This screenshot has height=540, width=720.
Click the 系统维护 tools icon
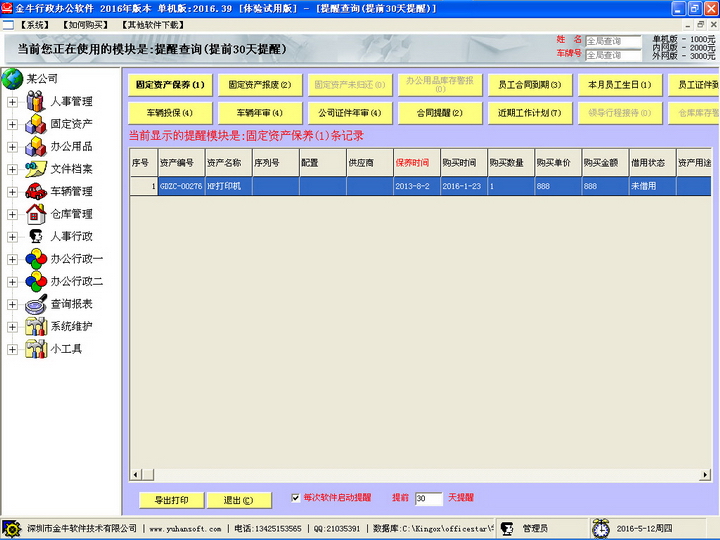[36, 327]
